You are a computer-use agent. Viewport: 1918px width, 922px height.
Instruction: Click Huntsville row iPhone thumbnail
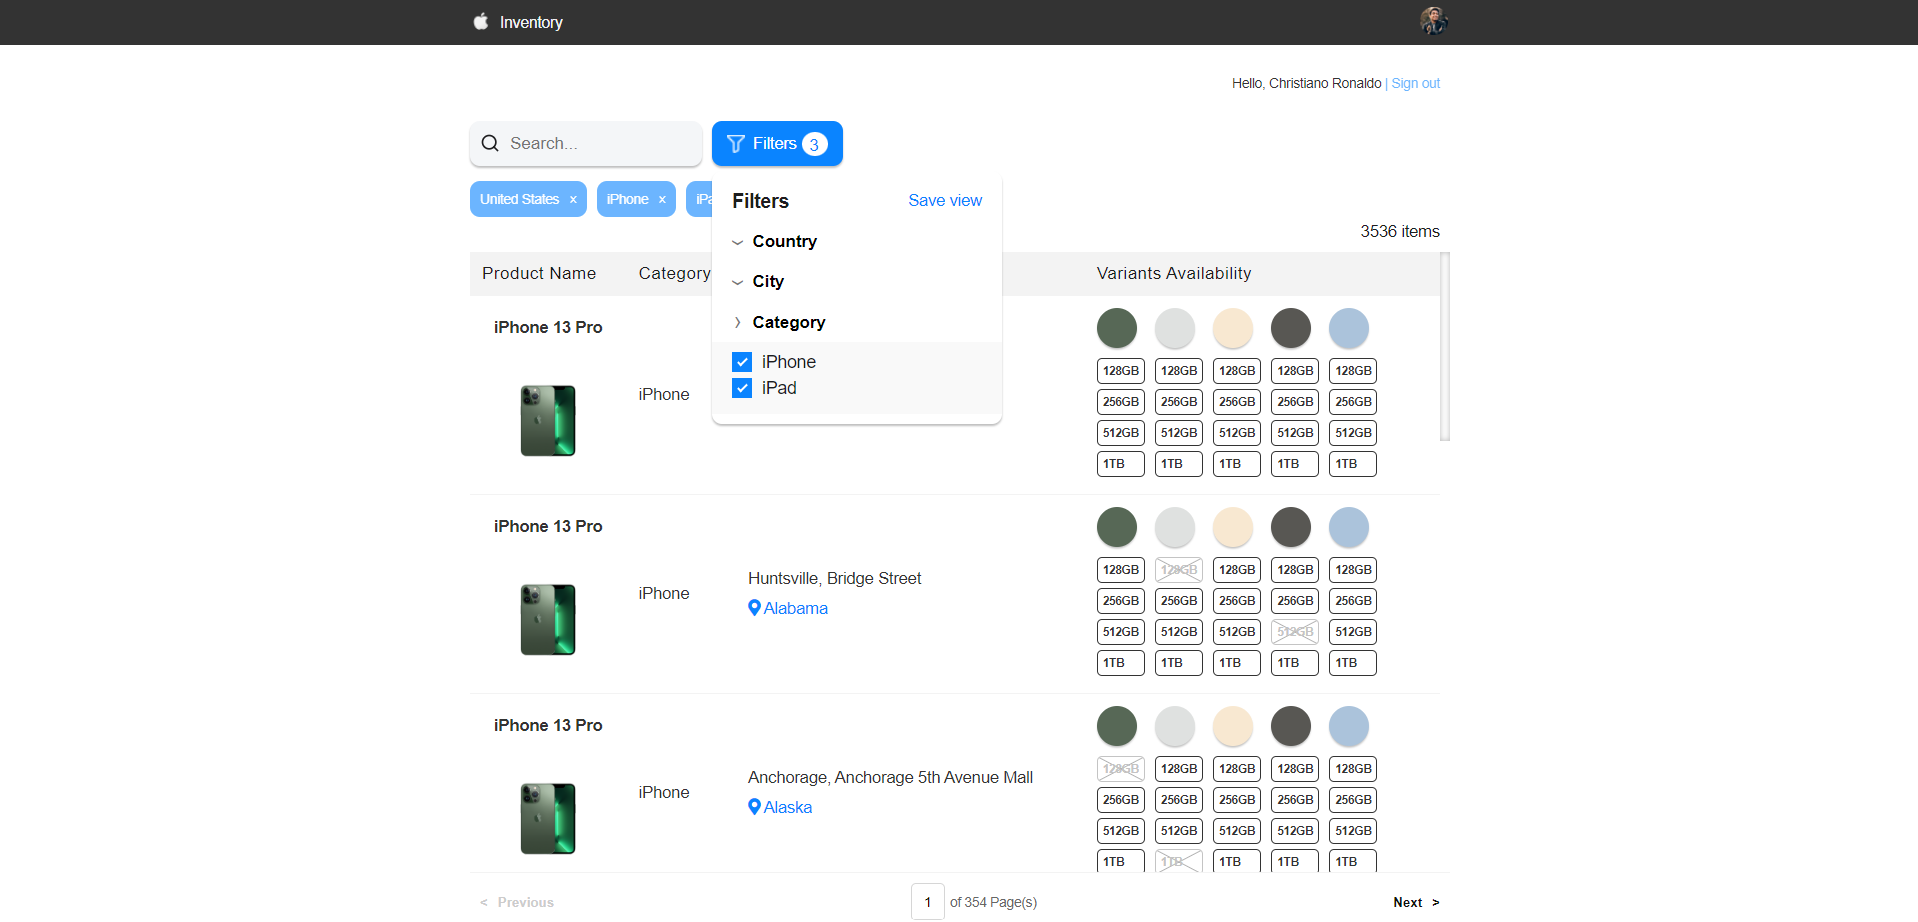(x=548, y=620)
